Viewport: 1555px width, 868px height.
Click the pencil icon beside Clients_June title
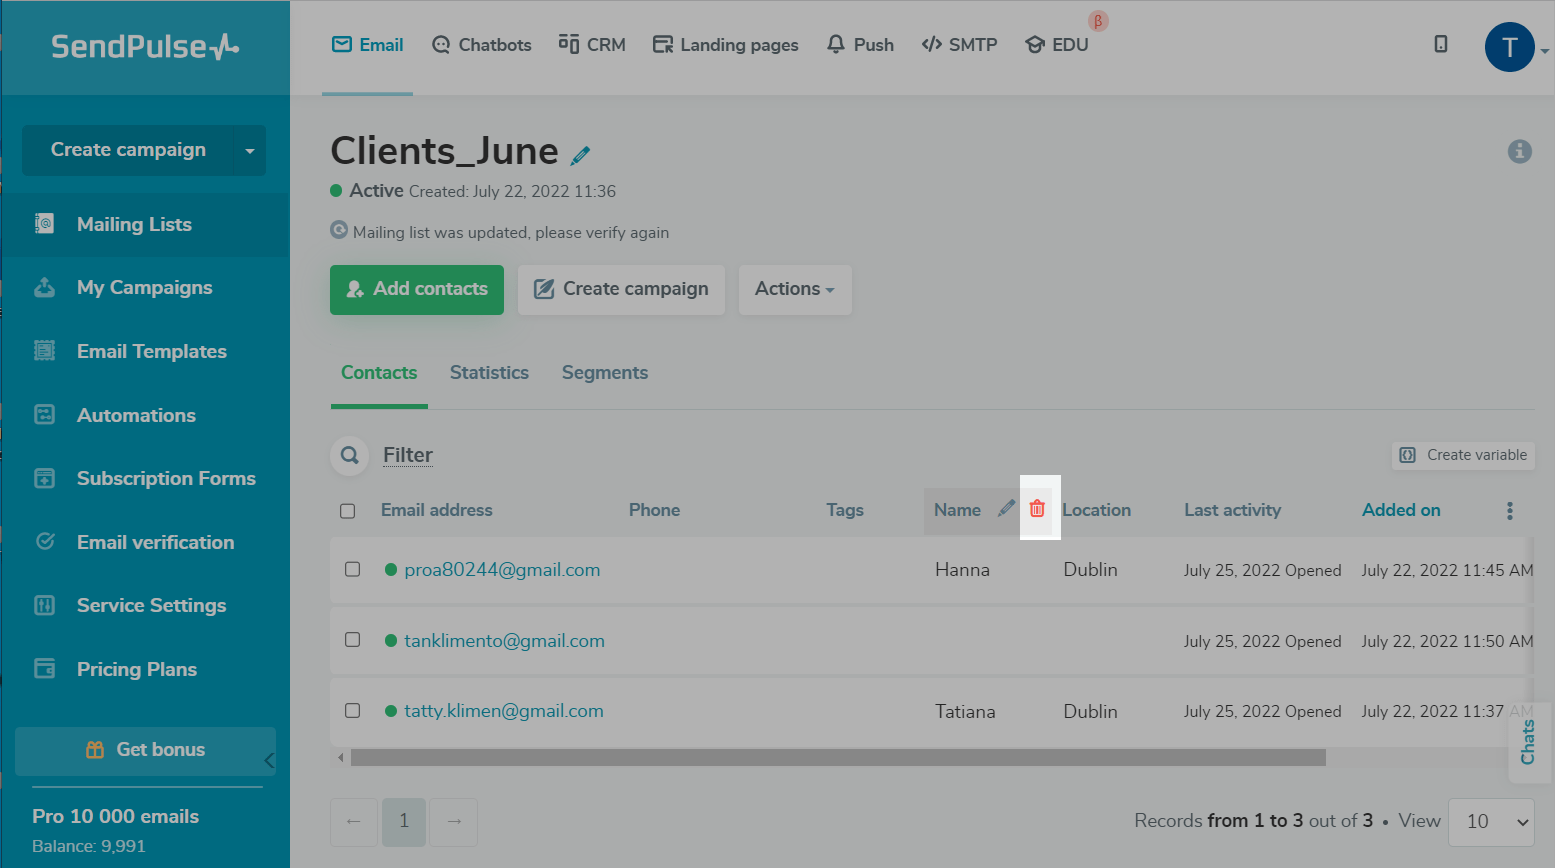coord(580,155)
